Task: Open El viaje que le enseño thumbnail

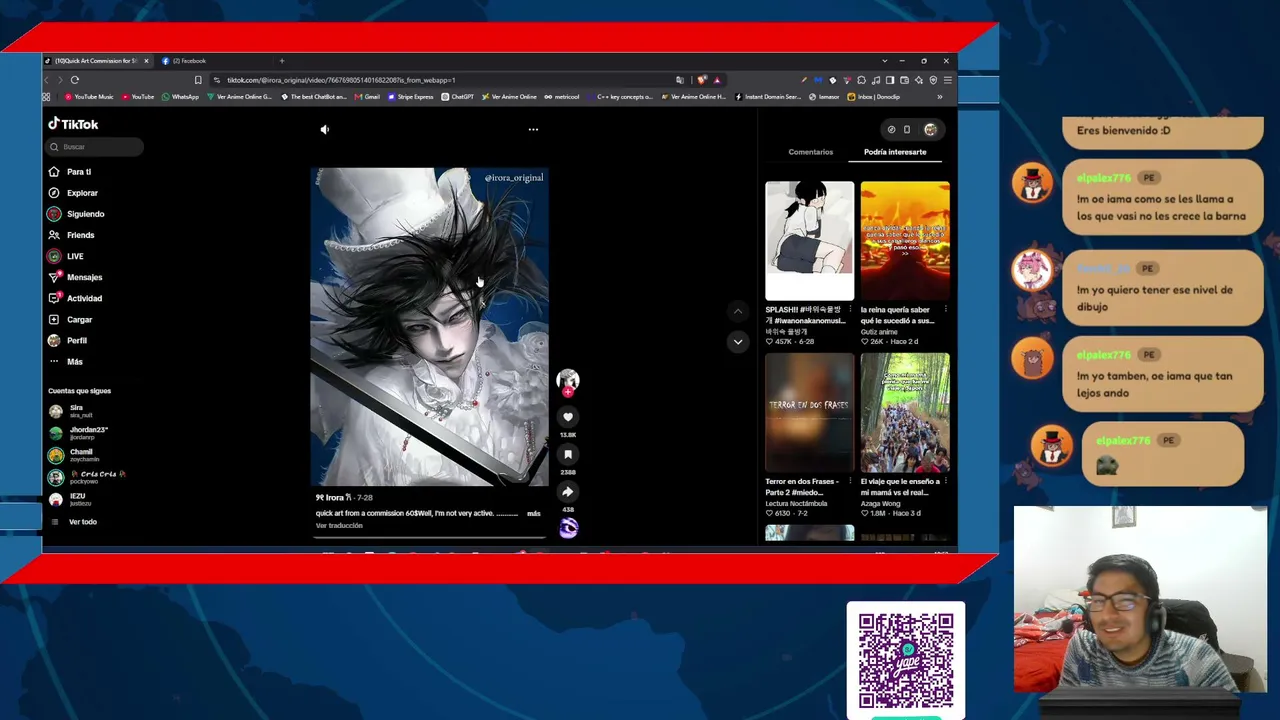Action: (905, 412)
